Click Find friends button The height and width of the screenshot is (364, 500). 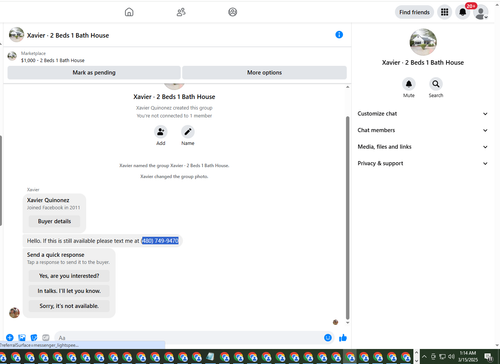414,12
